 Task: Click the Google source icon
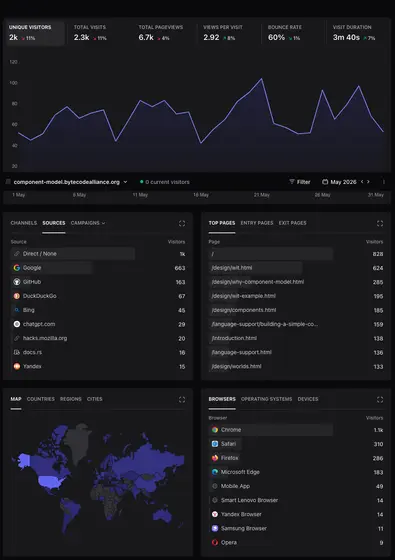17,268
